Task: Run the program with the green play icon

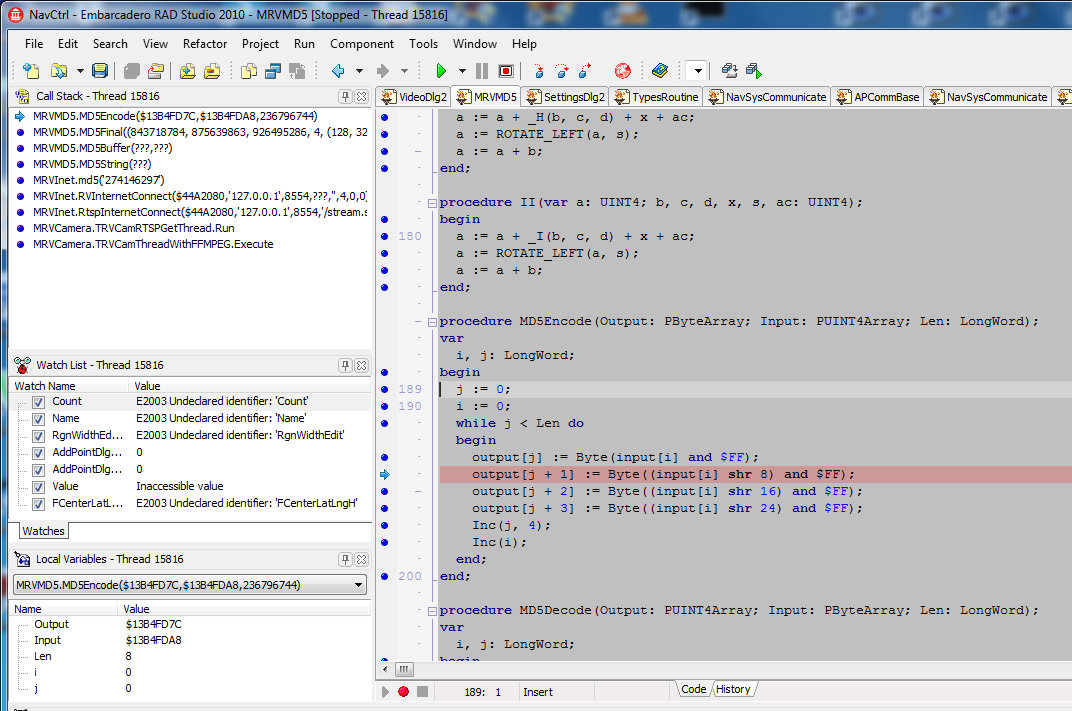Action: click(x=442, y=71)
